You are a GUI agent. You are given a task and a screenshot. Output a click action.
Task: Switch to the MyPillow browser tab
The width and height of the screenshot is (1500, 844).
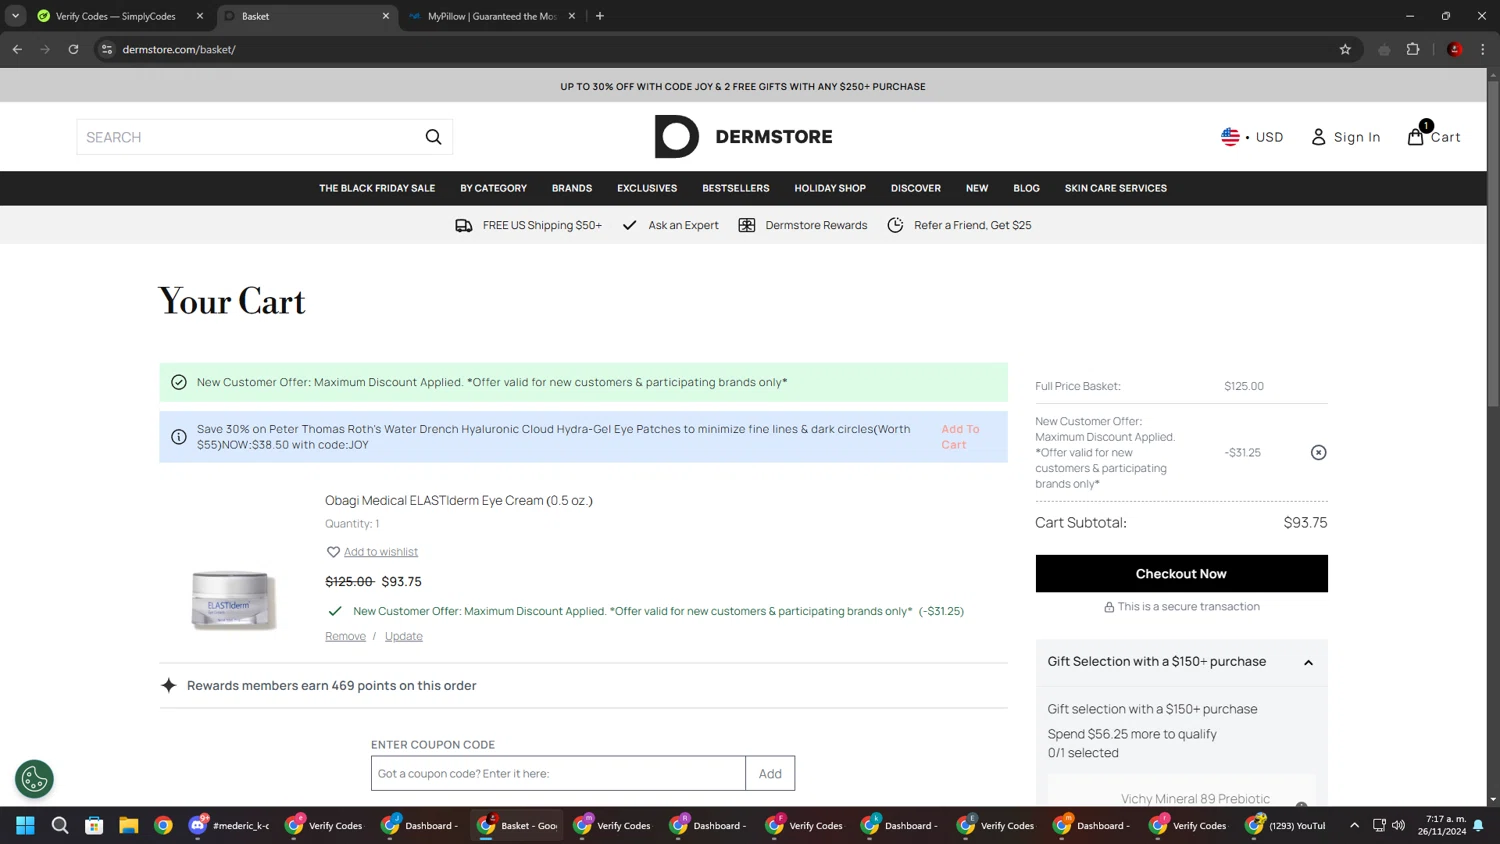click(492, 16)
